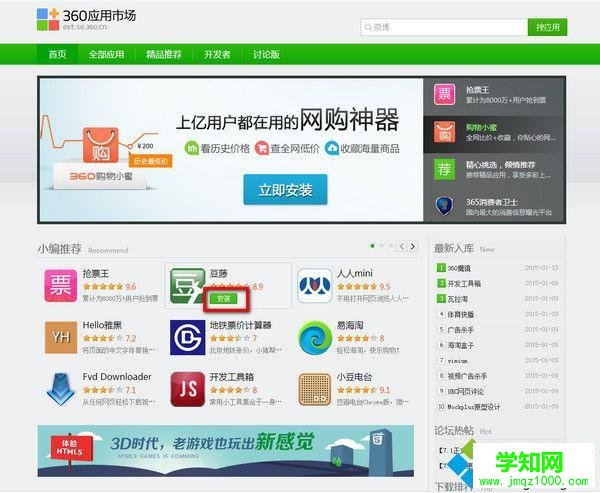Open 瓦拉淘 in newest list
Image resolution: width=600 pixels, height=493 pixels.
point(458,299)
